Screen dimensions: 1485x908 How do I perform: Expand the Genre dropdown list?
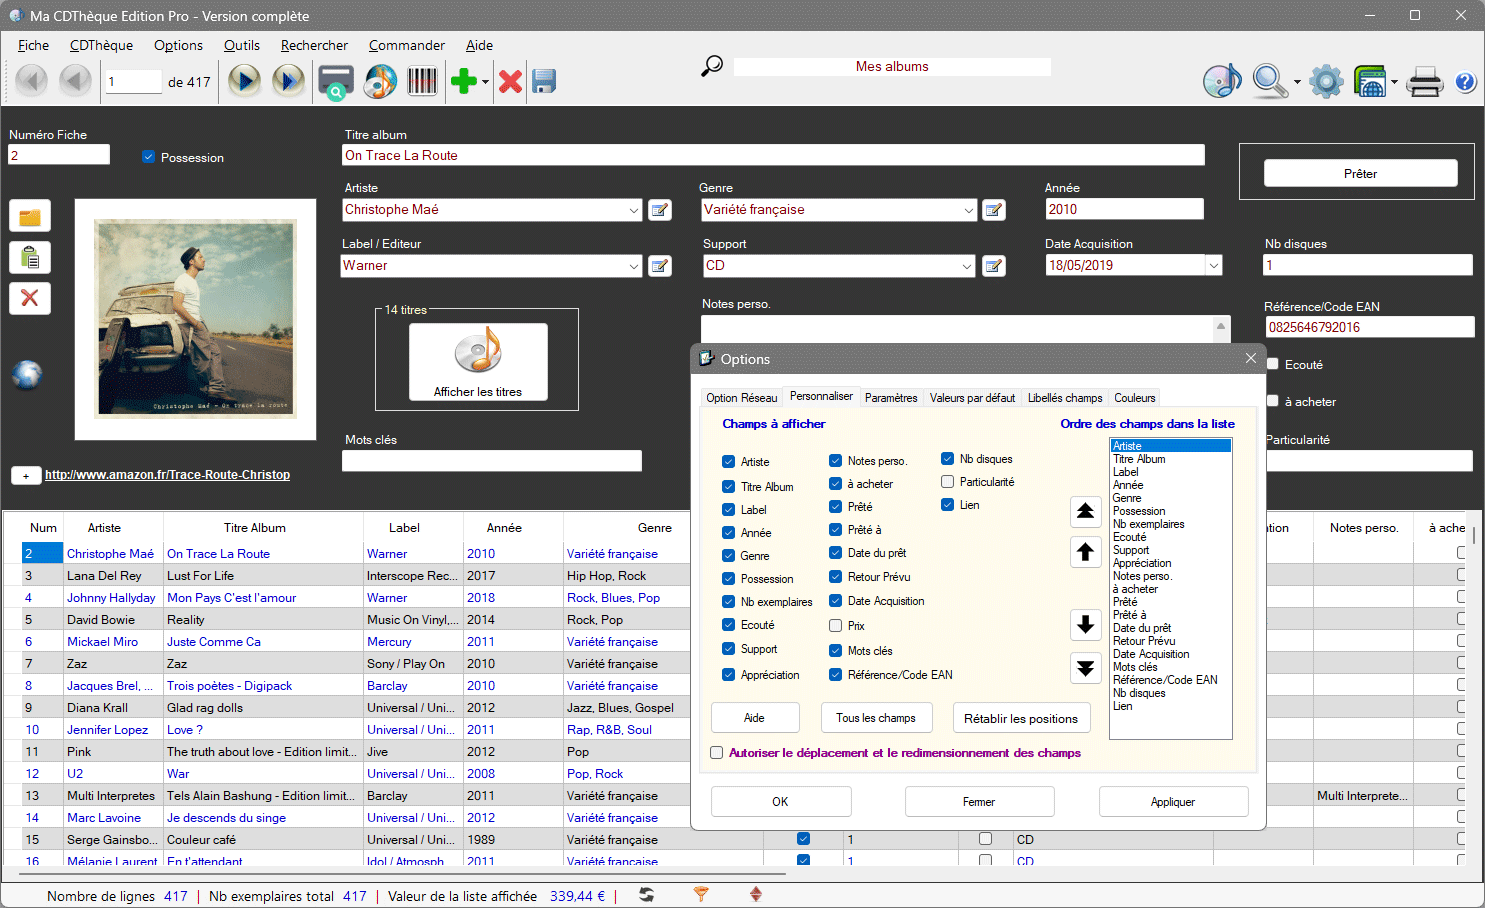(x=968, y=210)
